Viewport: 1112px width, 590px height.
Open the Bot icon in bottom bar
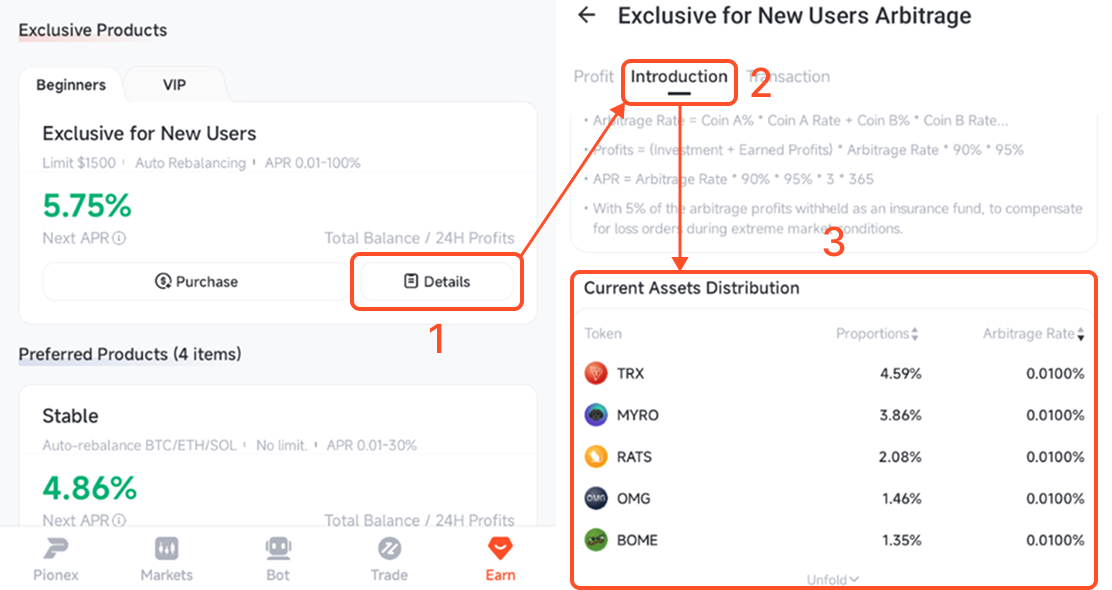(278, 548)
